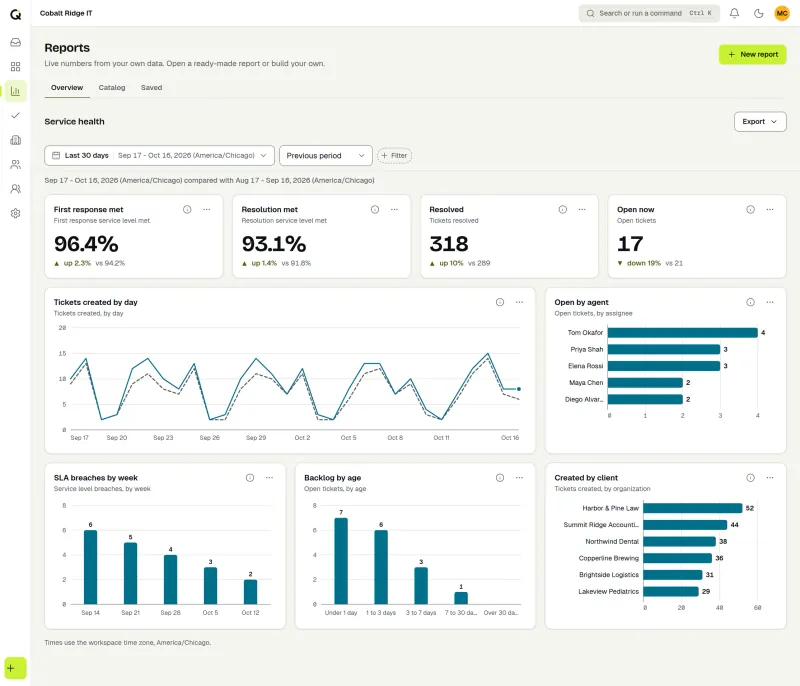Open the Export dropdown
Viewport: 800px width, 686px height.
point(760,122)
